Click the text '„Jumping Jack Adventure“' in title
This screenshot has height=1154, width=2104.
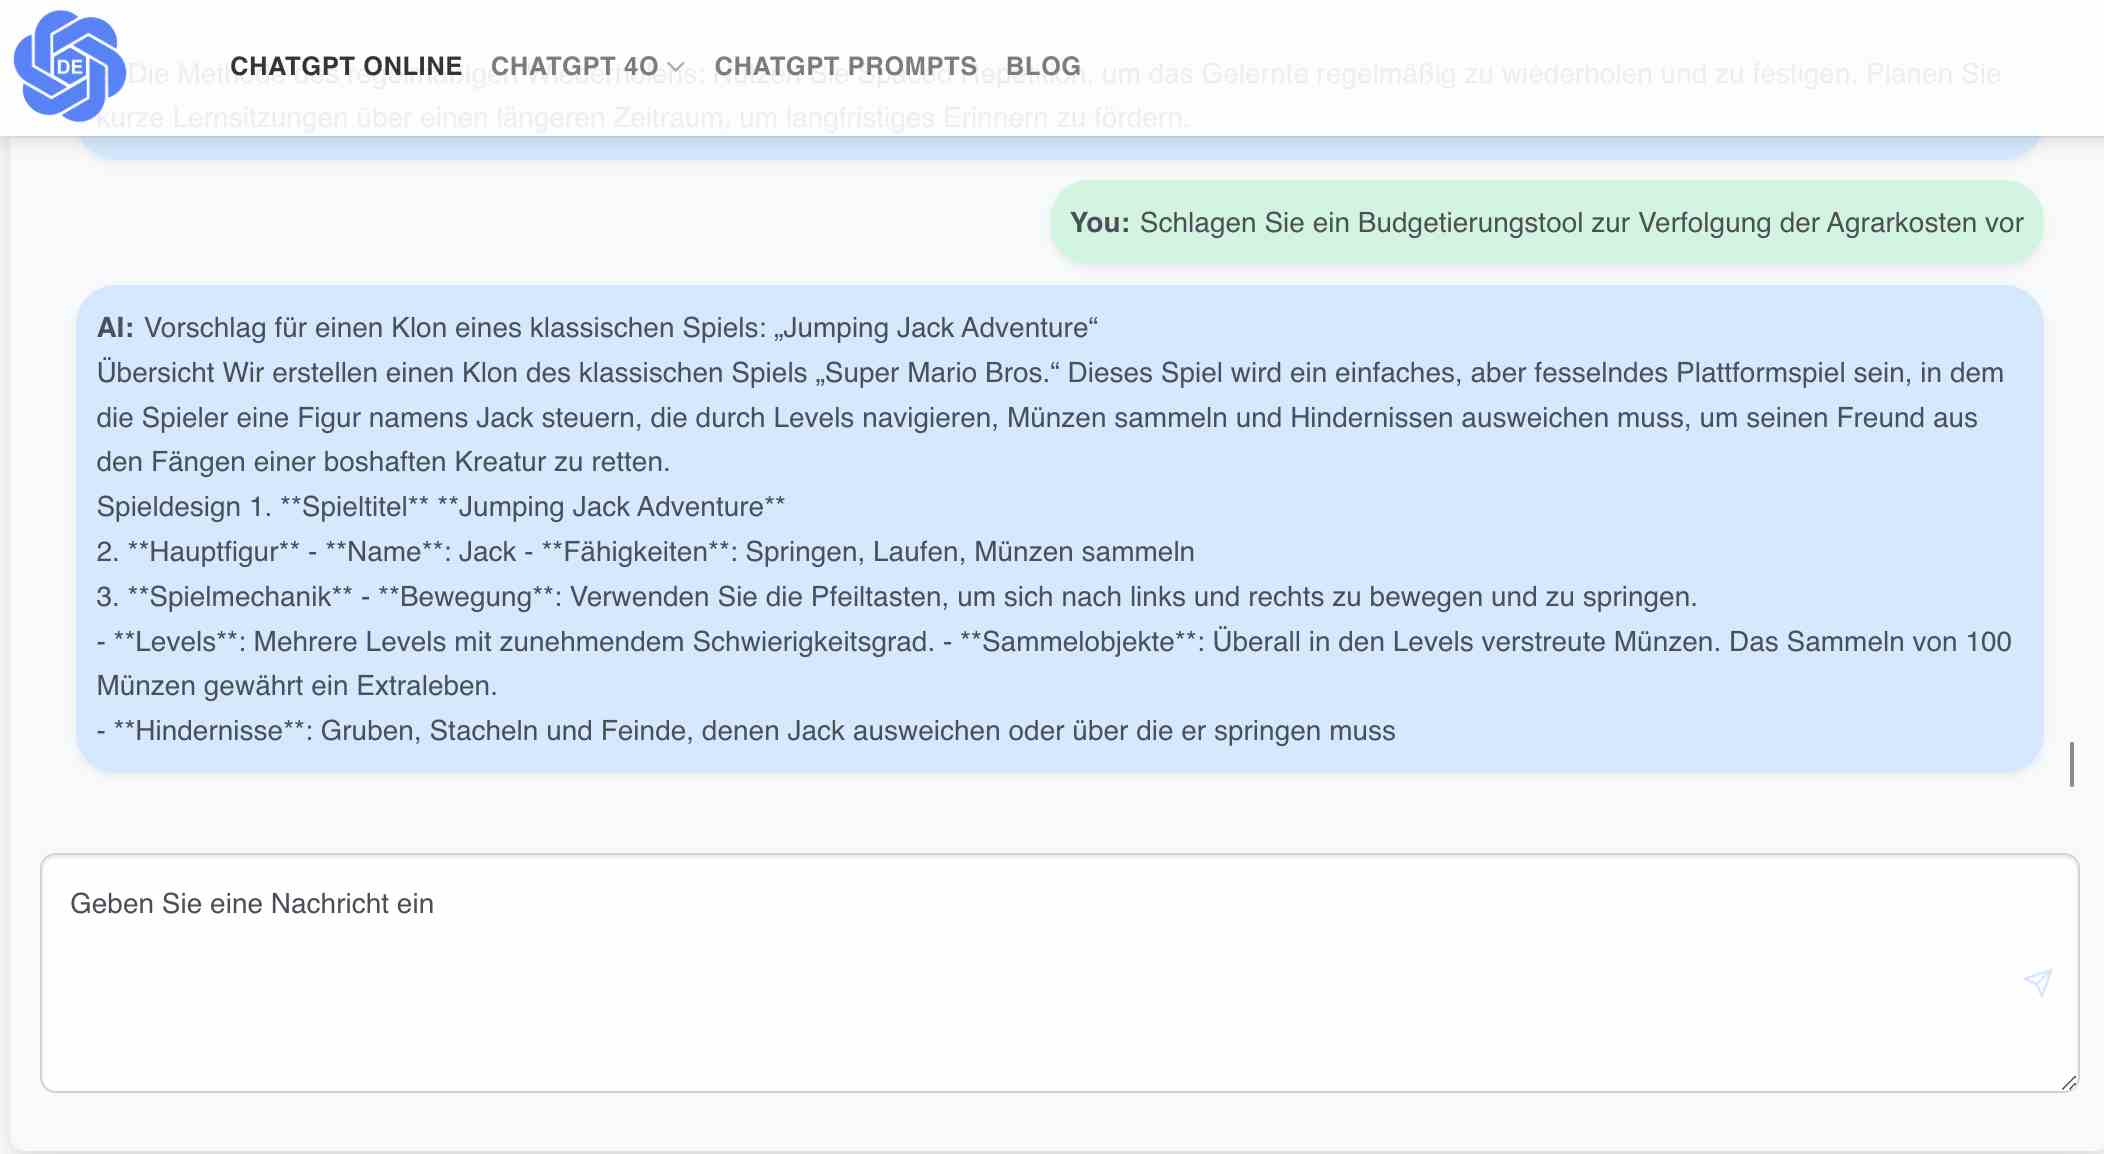coord(935,328)
